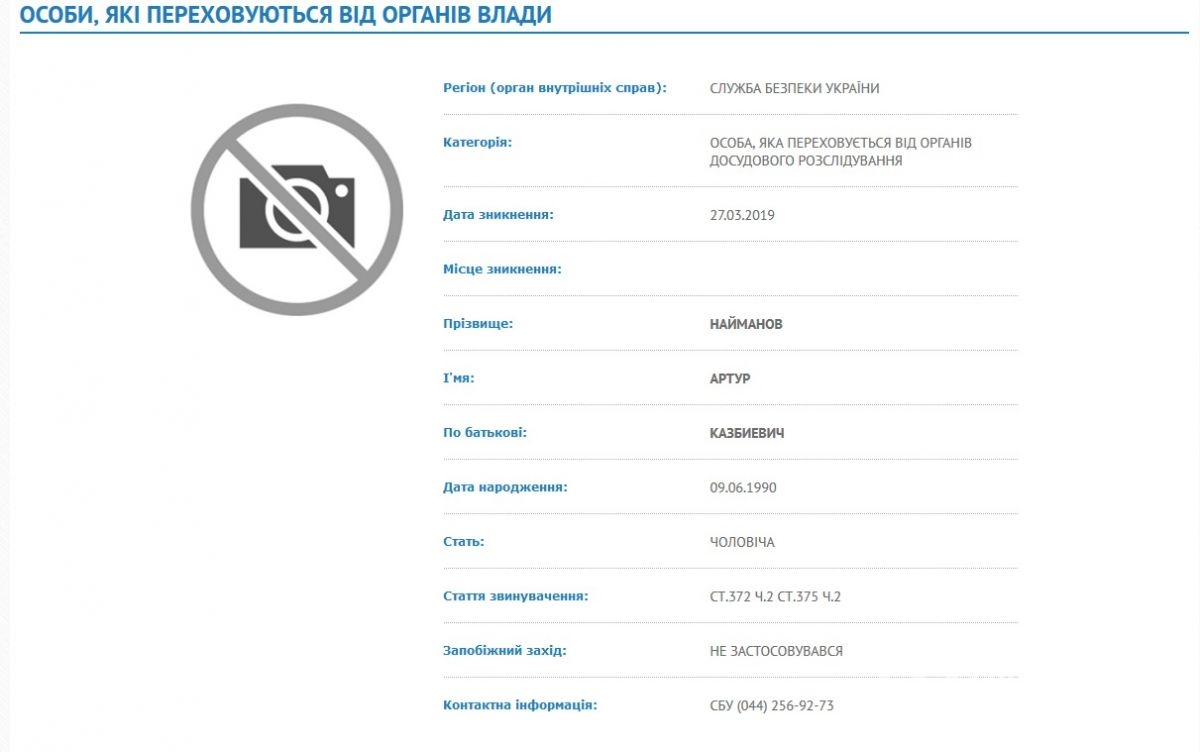Click the 'Місце зникнення' label
This screenshot has width=1200, height=752.
pos(502,269)
